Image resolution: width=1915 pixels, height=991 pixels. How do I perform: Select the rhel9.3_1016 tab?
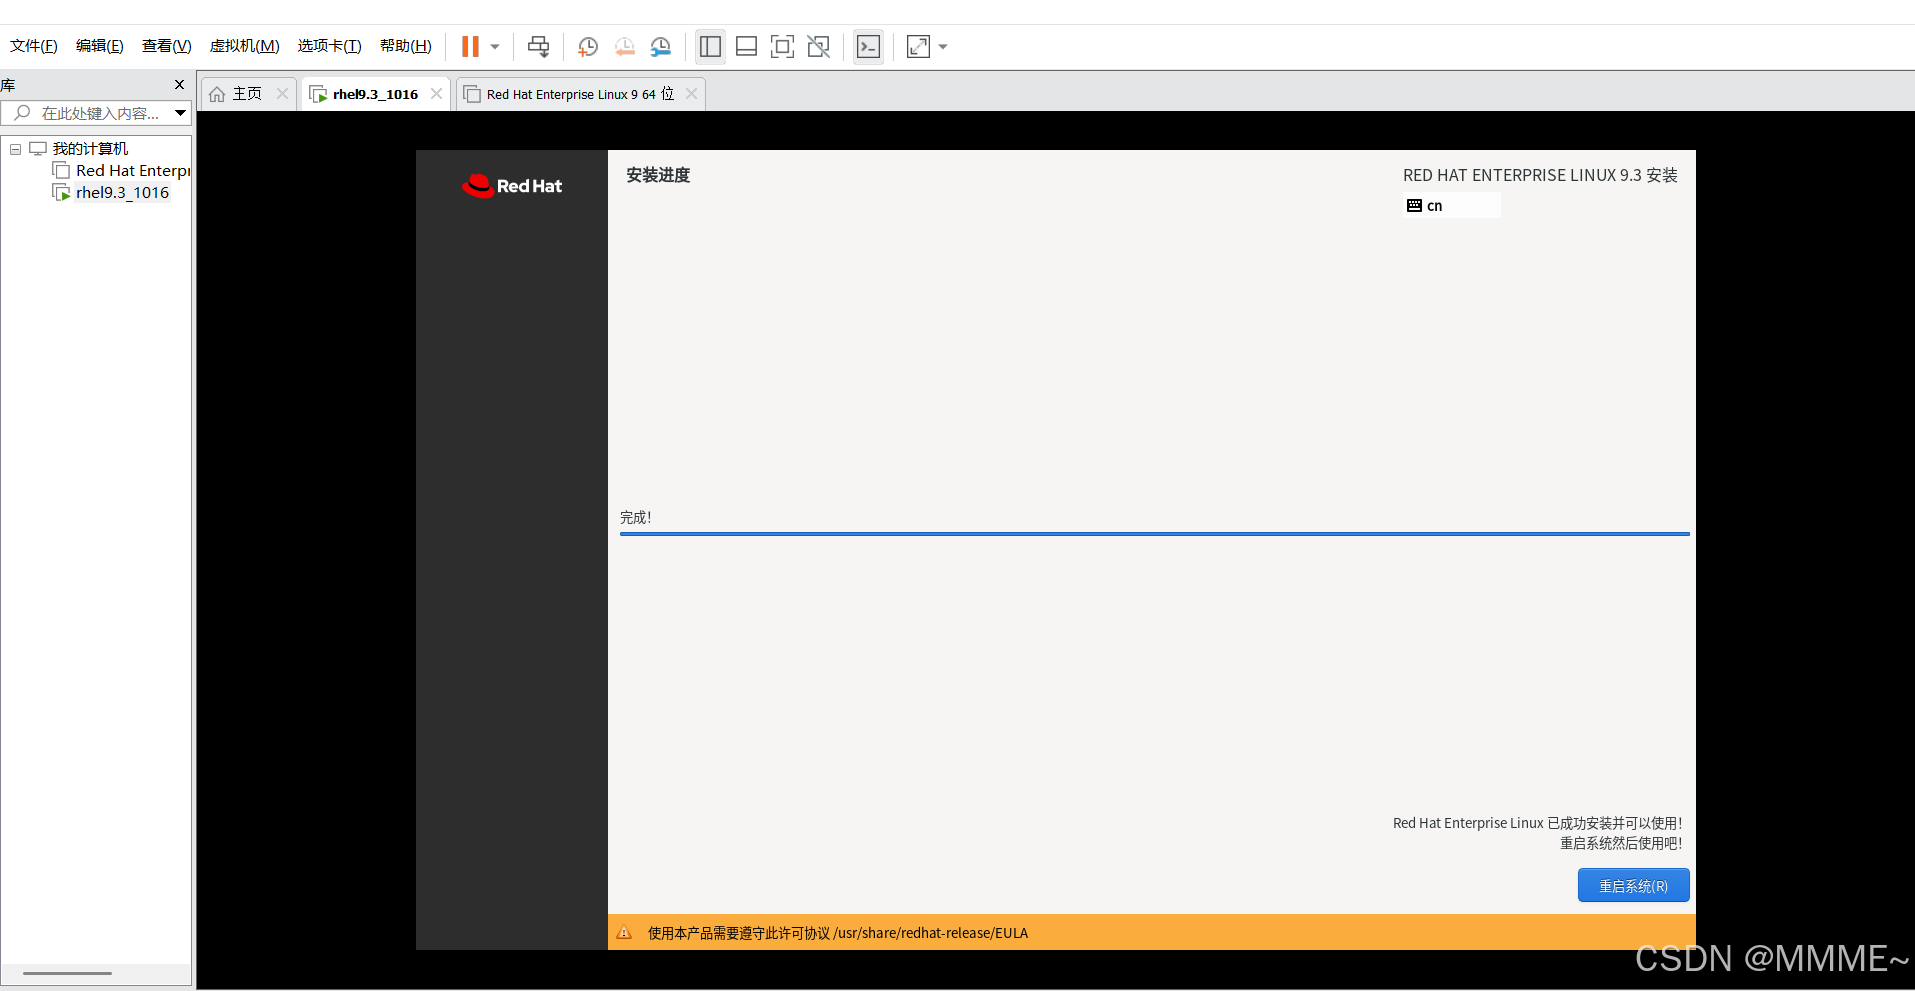[x=375, y=94]
